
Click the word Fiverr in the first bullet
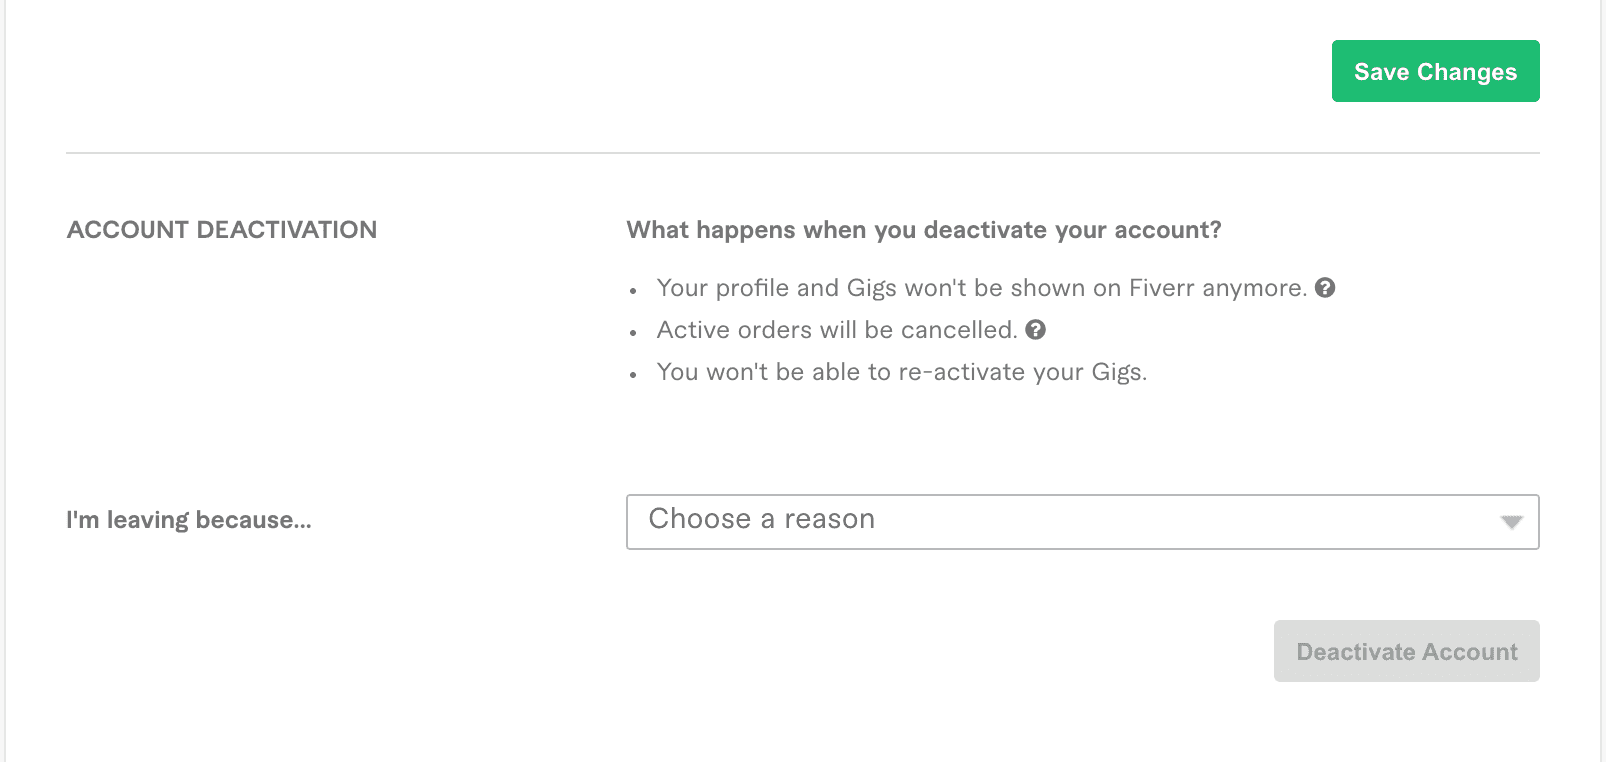point(1162,288)
